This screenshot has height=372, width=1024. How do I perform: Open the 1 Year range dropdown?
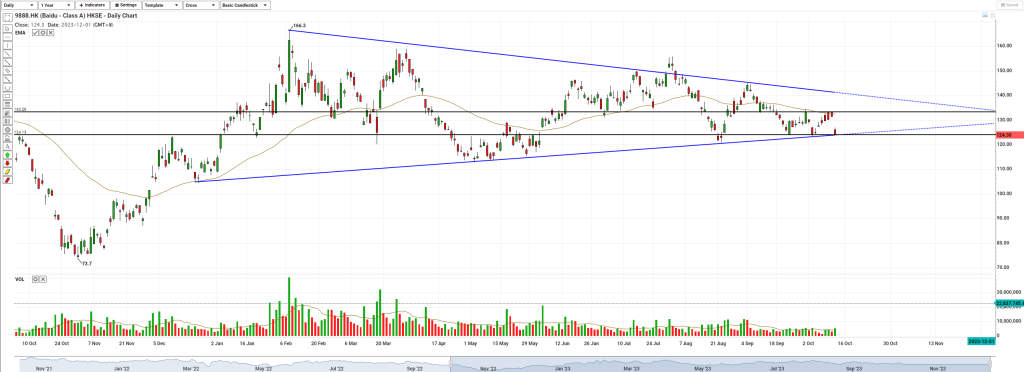(x=55, y=5)
